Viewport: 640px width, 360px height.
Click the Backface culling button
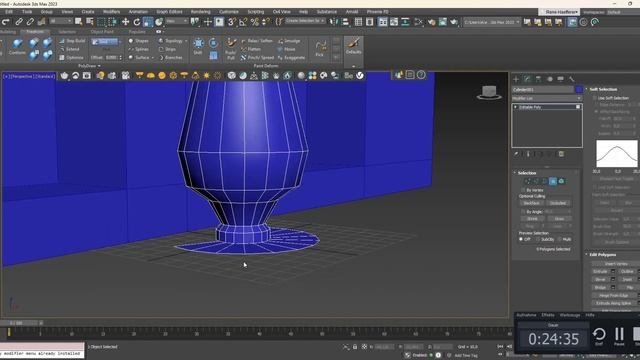click(531, 203)
